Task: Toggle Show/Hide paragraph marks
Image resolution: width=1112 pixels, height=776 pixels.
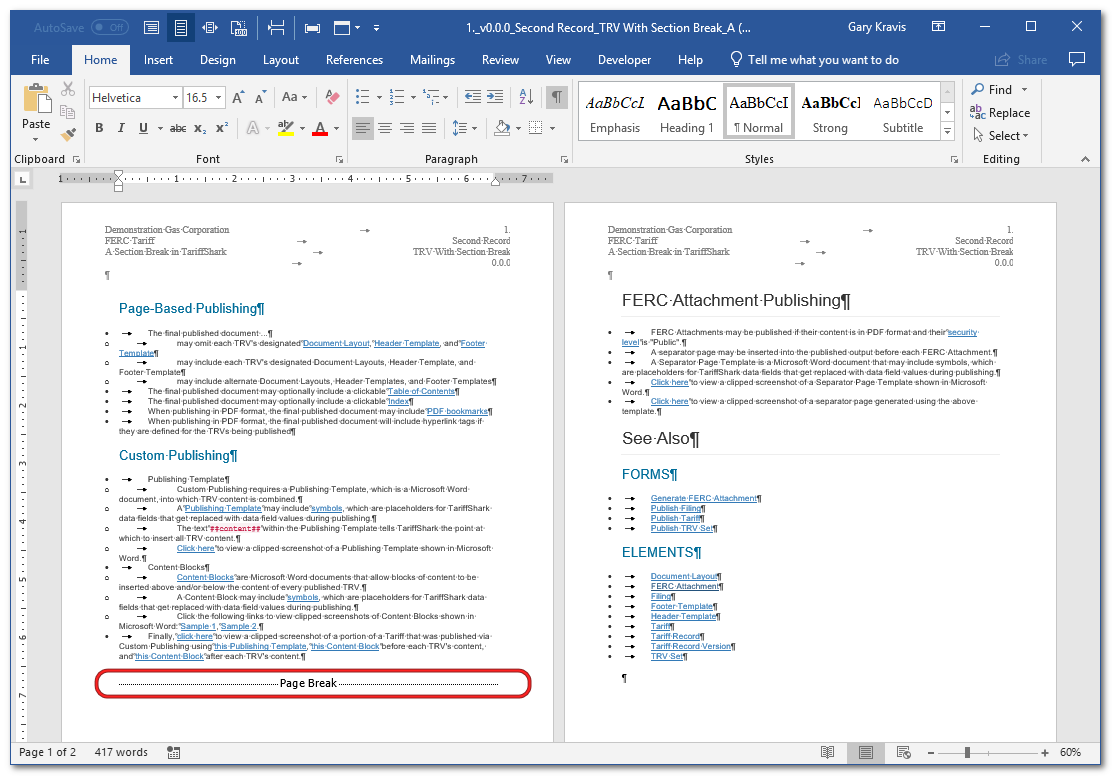Action: point(557,97)
